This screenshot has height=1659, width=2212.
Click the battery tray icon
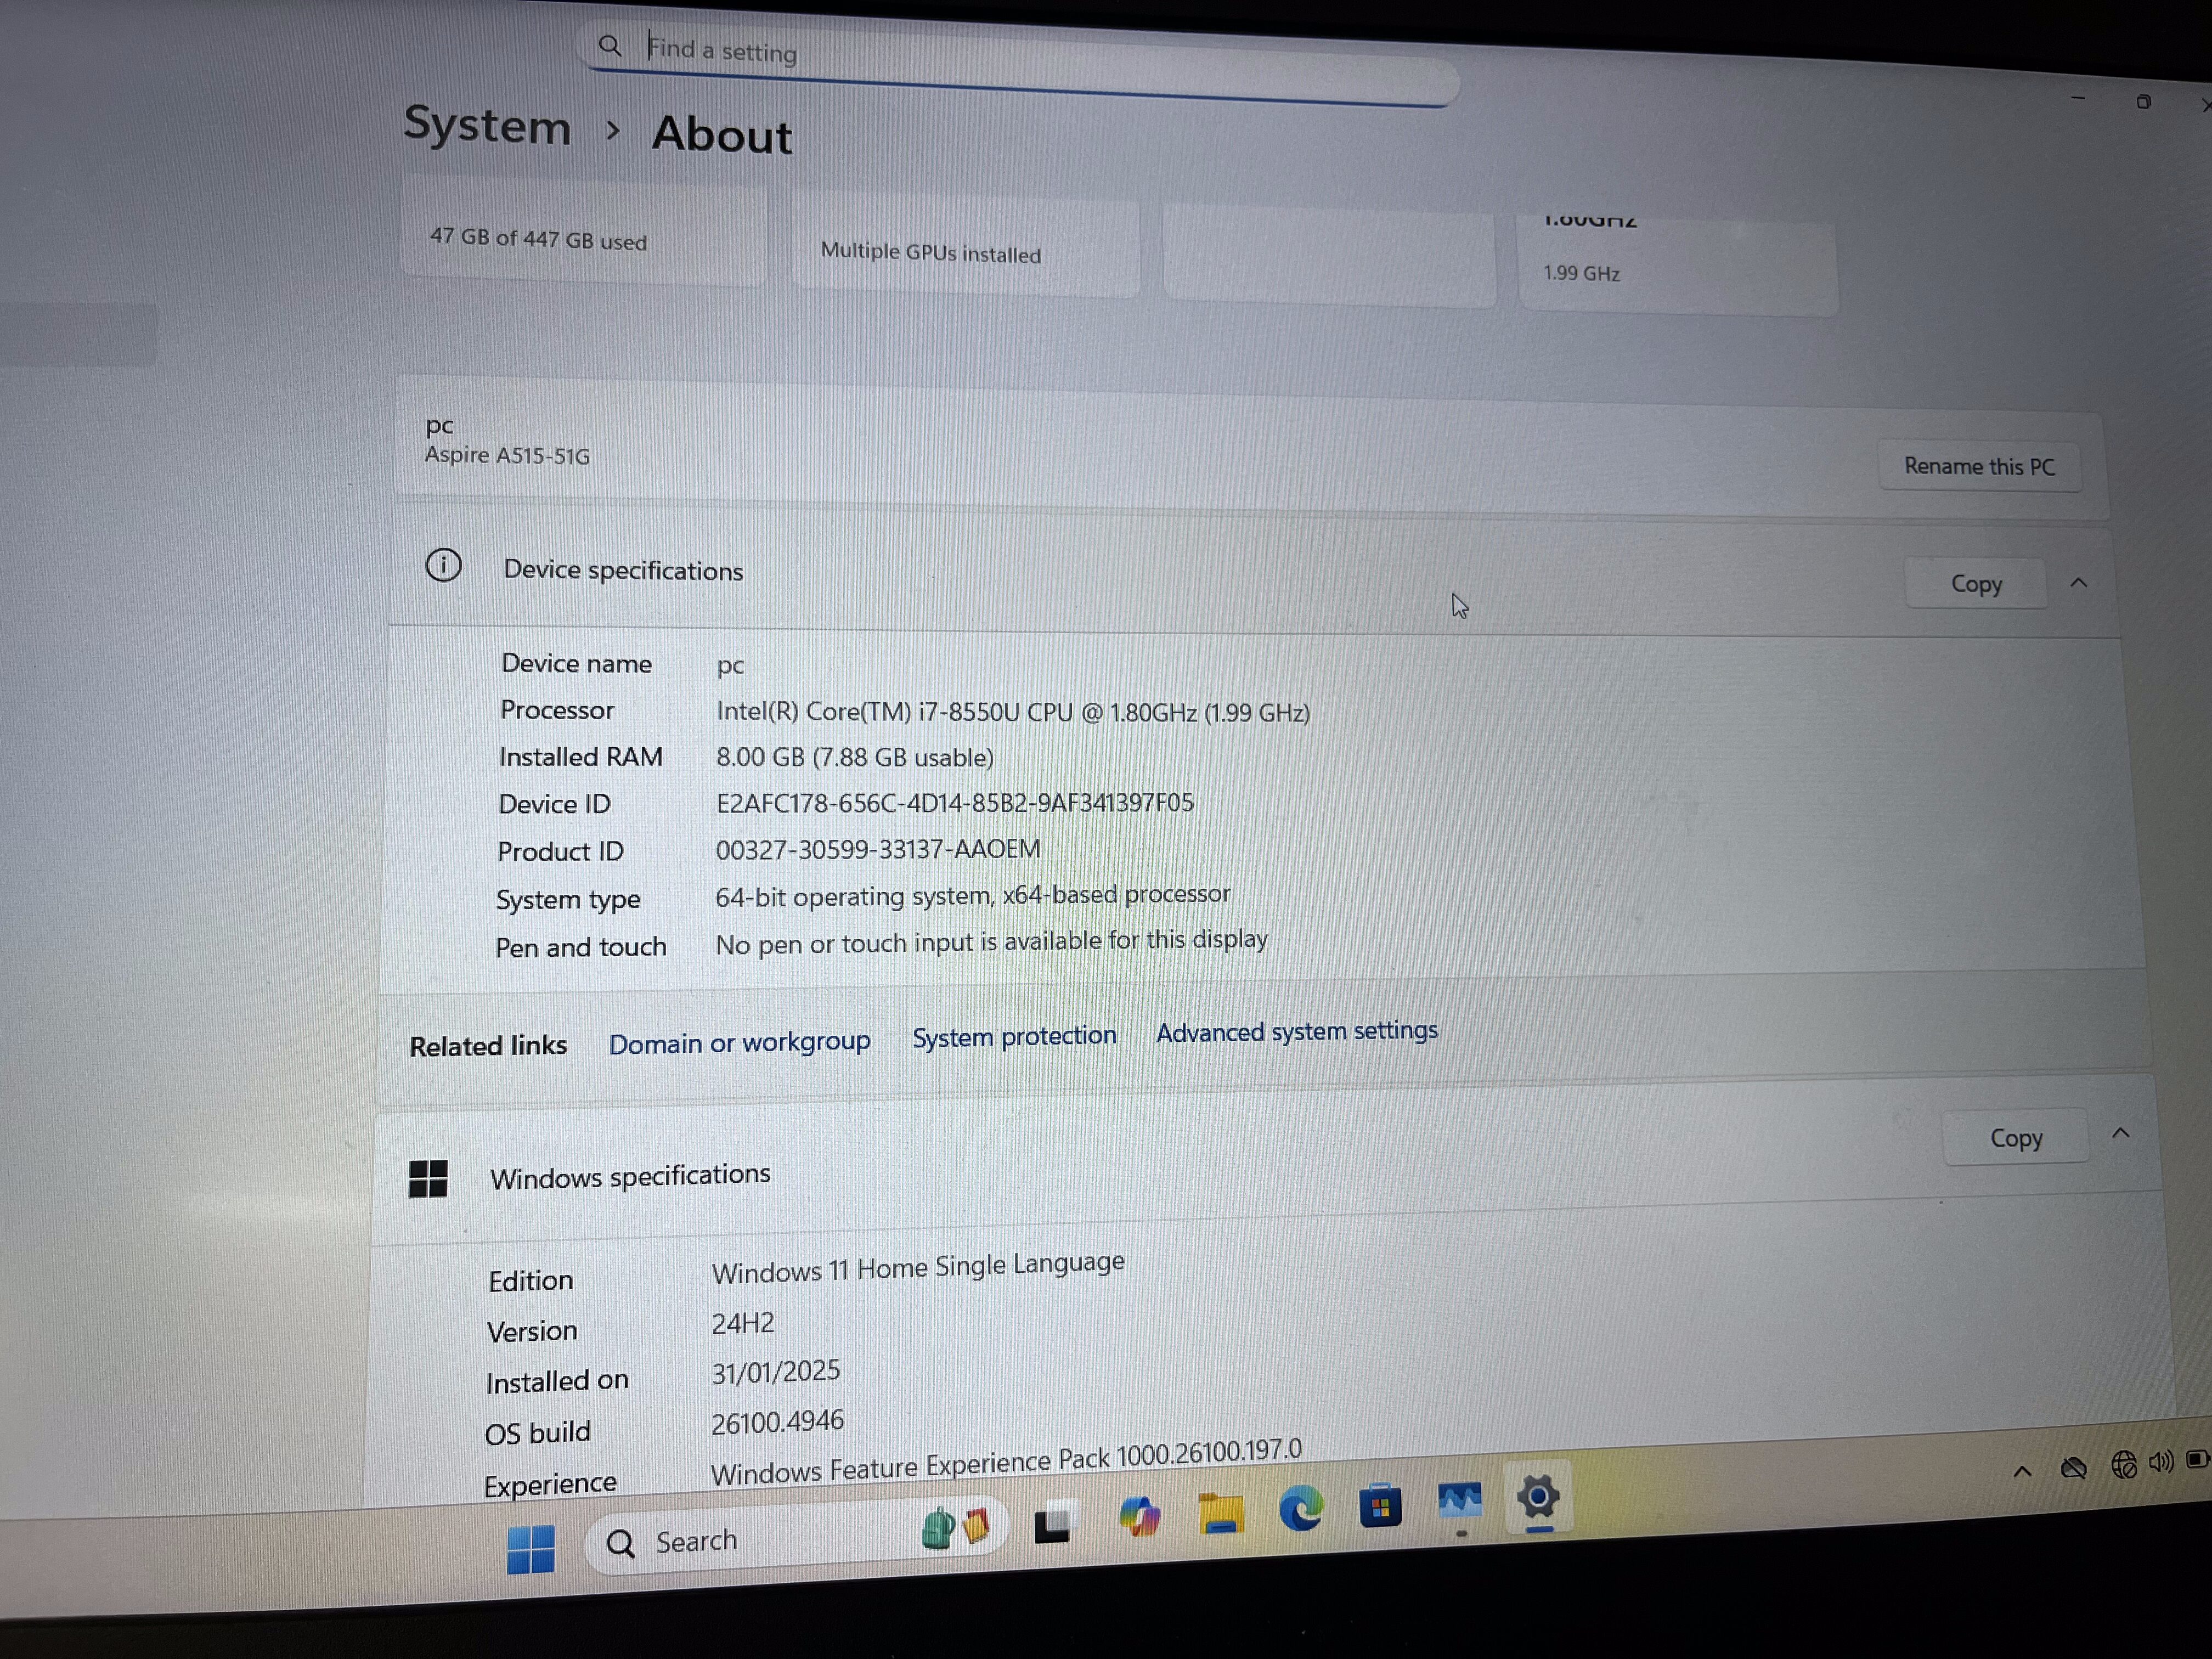[x=2198, y=1460]
